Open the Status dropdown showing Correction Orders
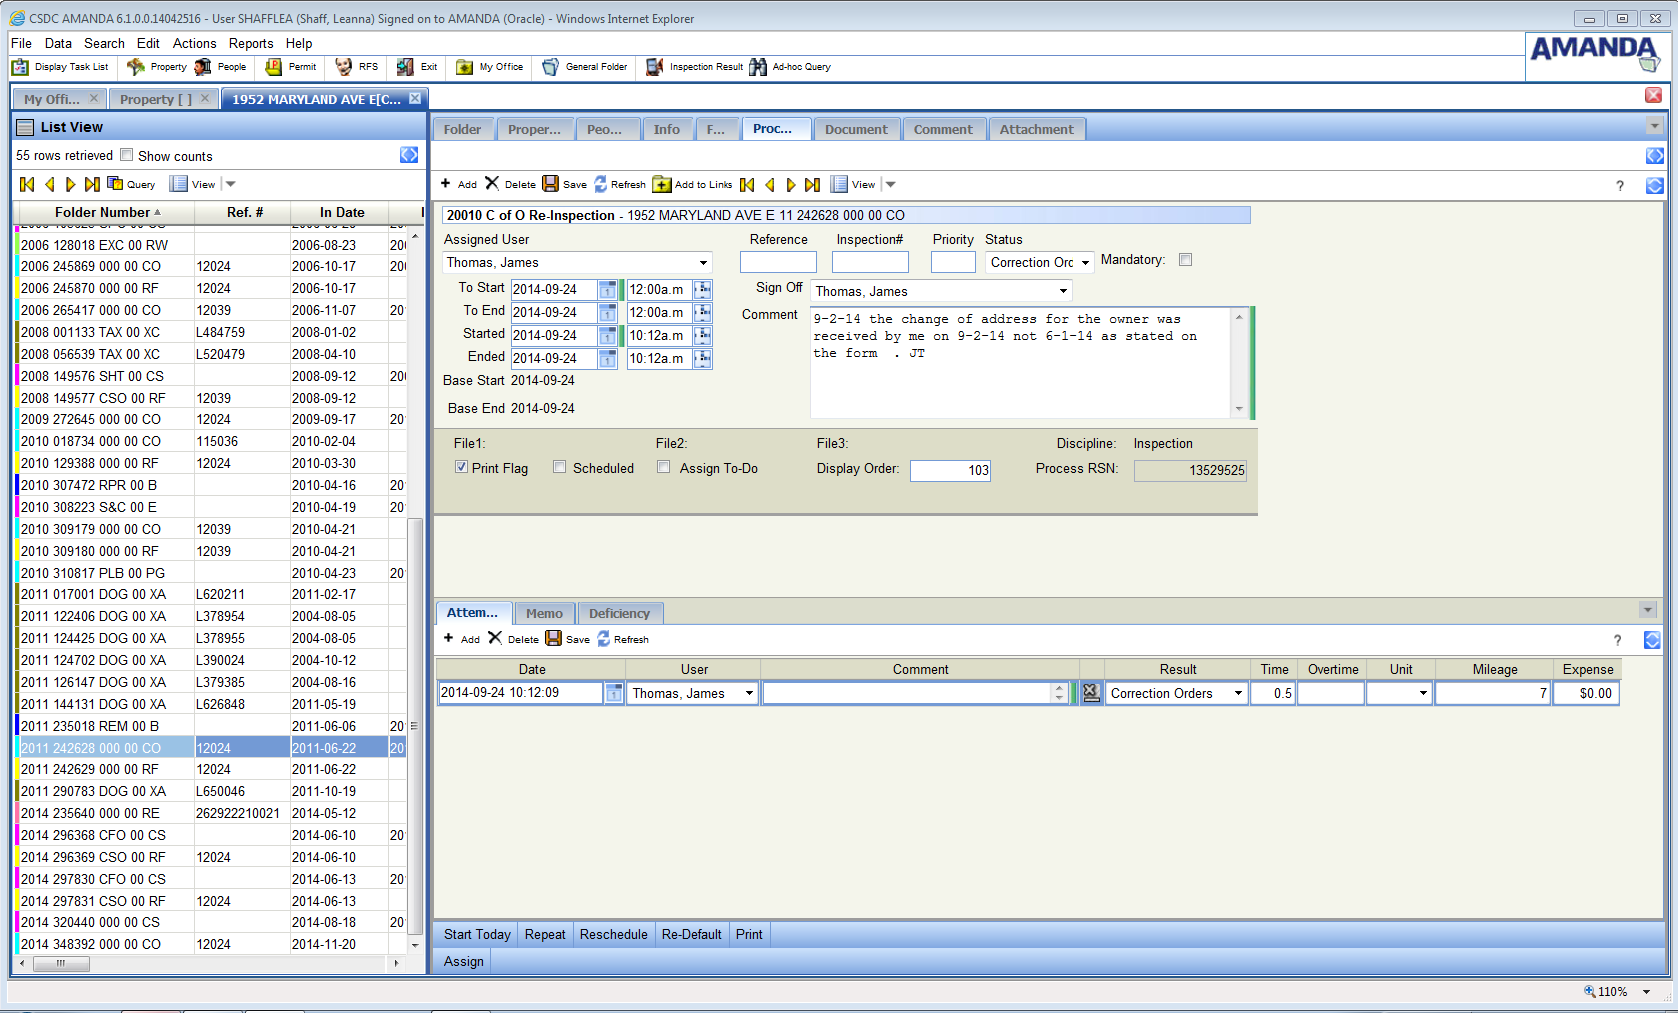Image resolution: width=1678 pixels, height=1013 pixels. coord(1085,263)
